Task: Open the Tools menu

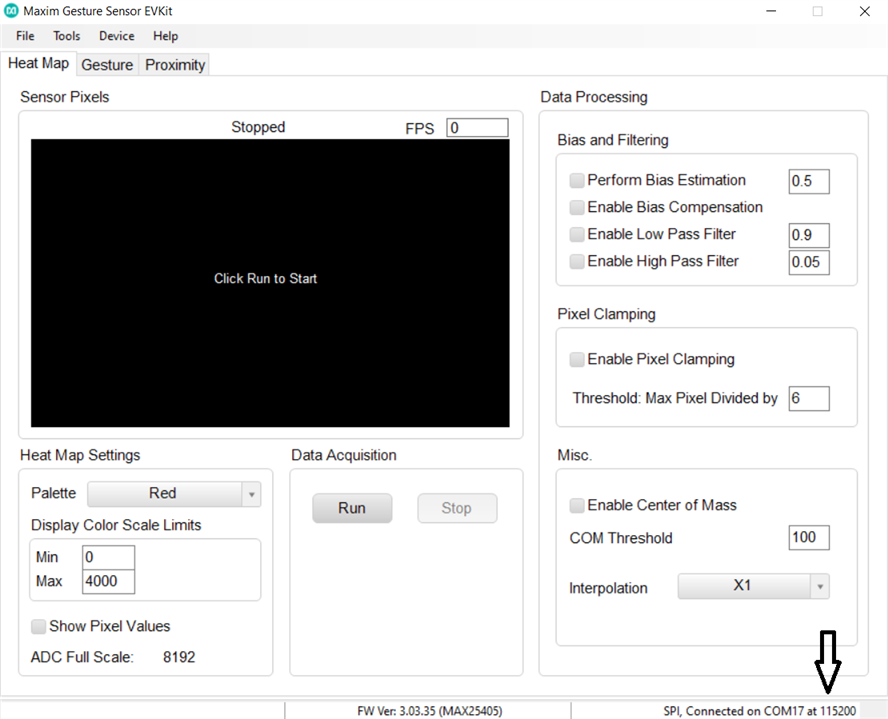Action: (66, 36)
